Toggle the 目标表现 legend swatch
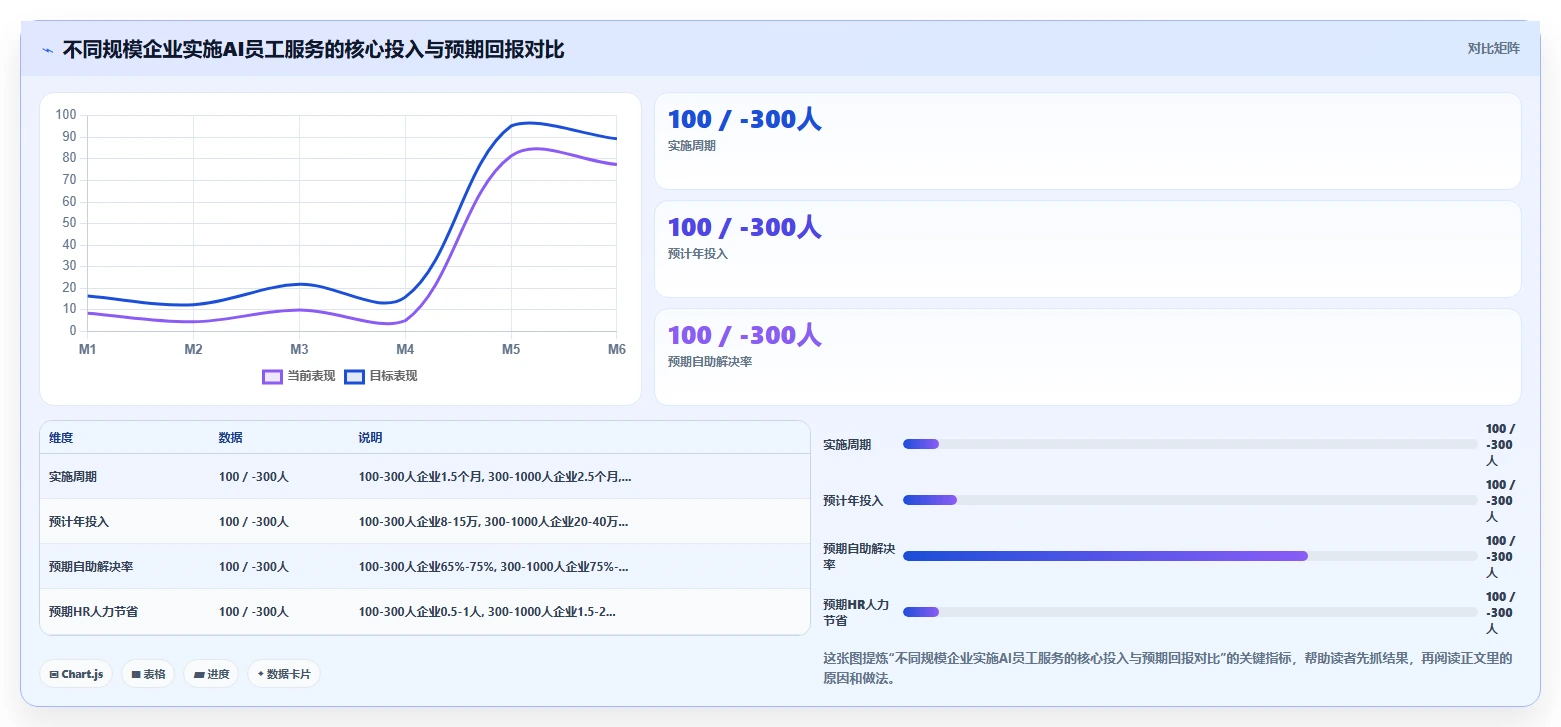The height and width of the screenshot is (727, 1561). [354, 376]
